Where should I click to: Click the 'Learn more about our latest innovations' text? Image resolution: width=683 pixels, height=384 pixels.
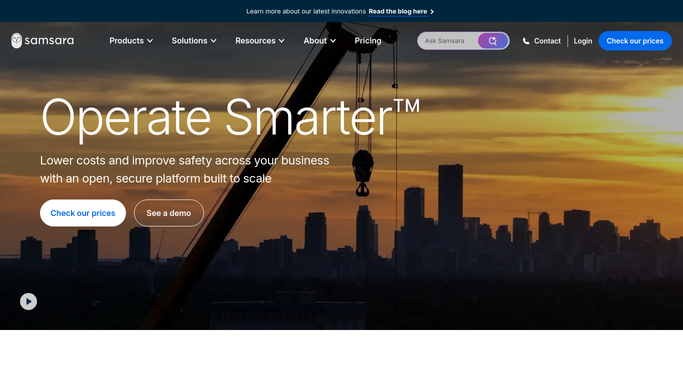click(x=306, y=12)
